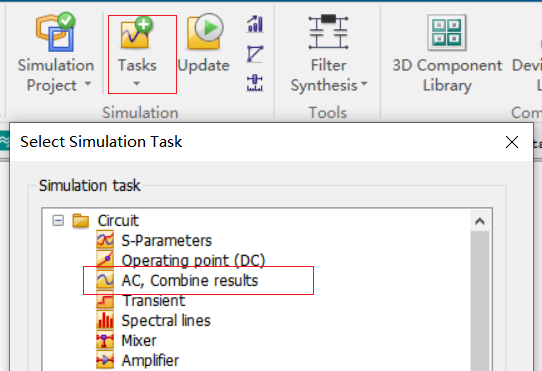The width and height of the screenshot is (542, 371).
Task: Close the Select Simulation Task dialog
Action: pyautogui.click(x=512, y=142)
